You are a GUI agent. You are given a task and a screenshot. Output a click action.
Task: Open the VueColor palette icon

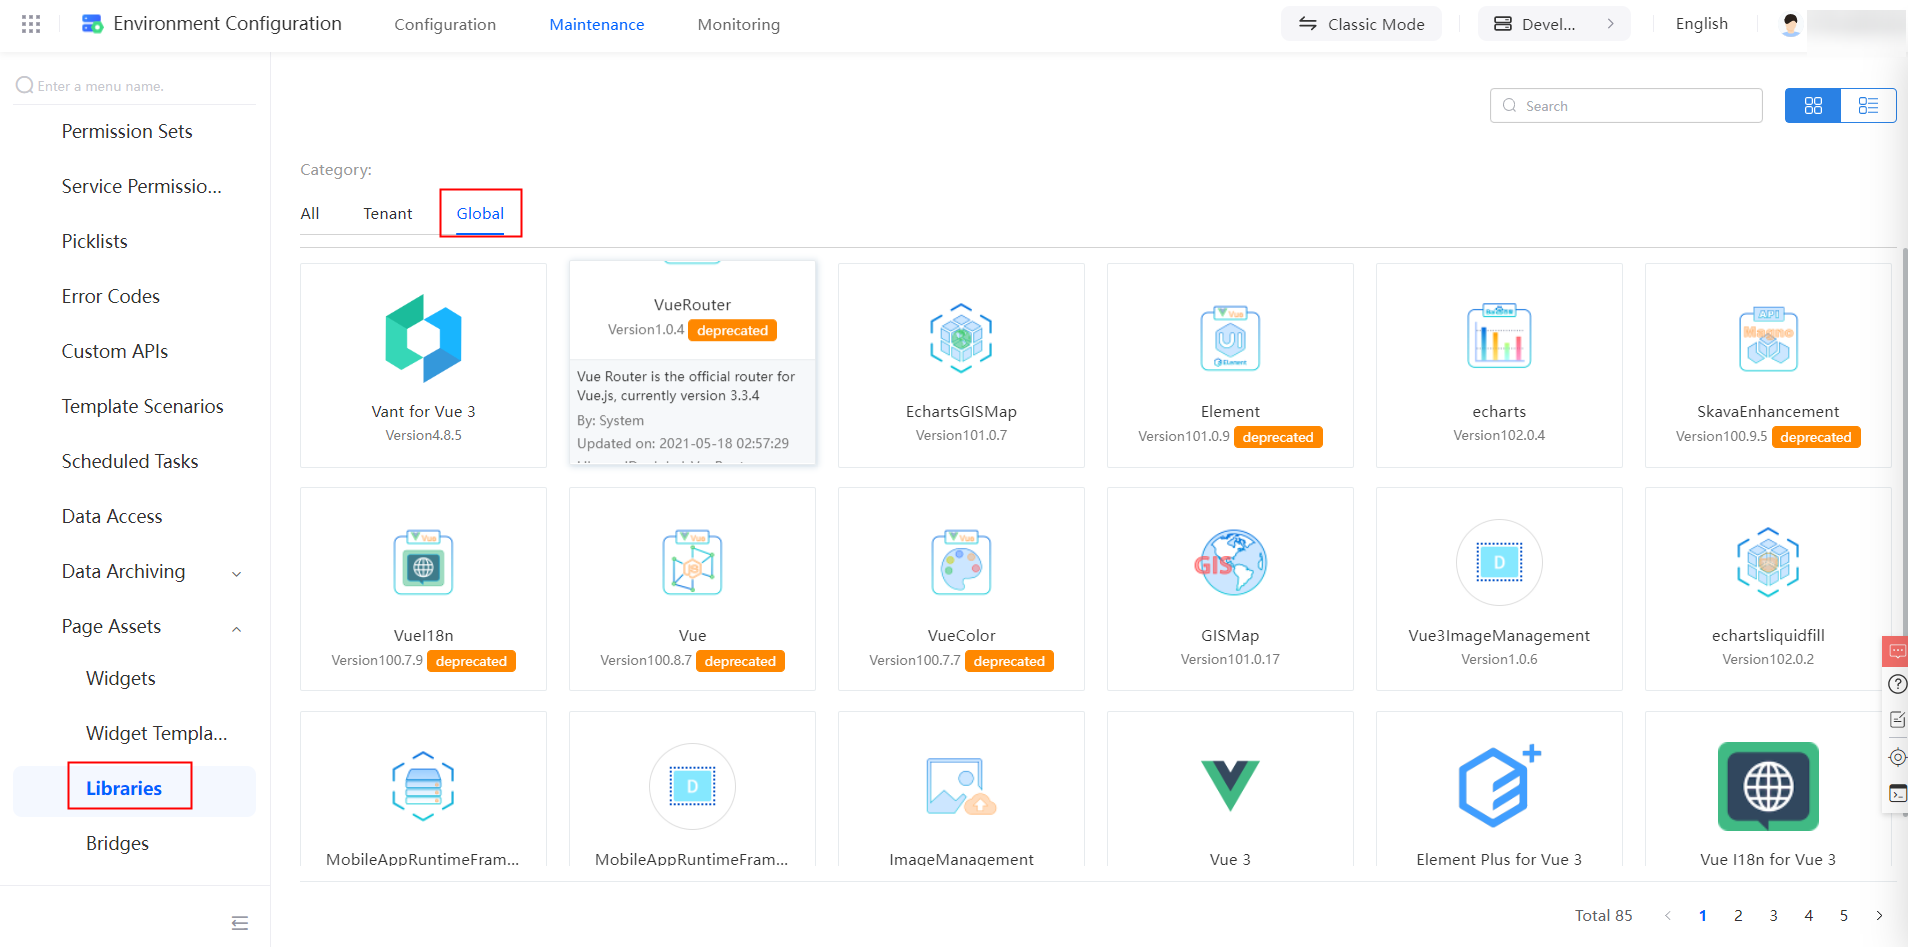click(961, 562)
